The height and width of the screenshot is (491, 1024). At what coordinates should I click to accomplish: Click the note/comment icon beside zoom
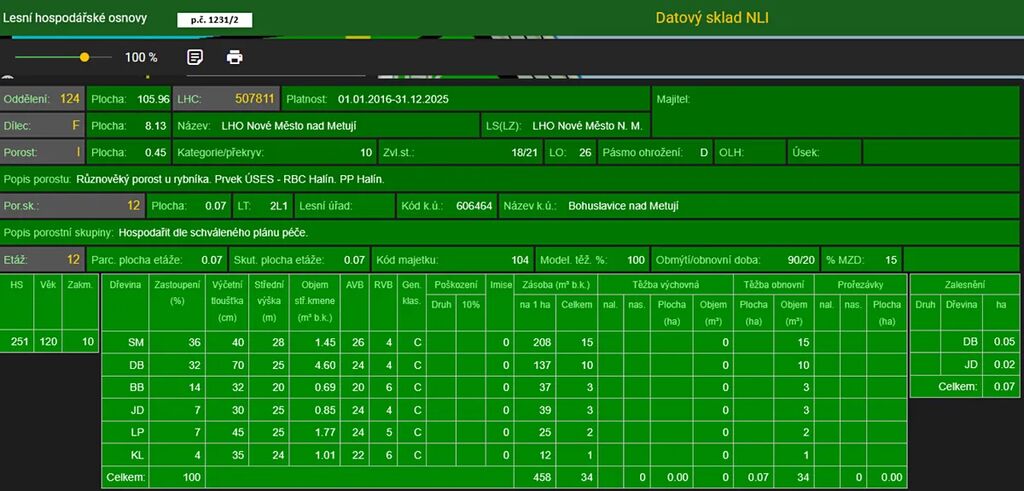click(195, 57)
